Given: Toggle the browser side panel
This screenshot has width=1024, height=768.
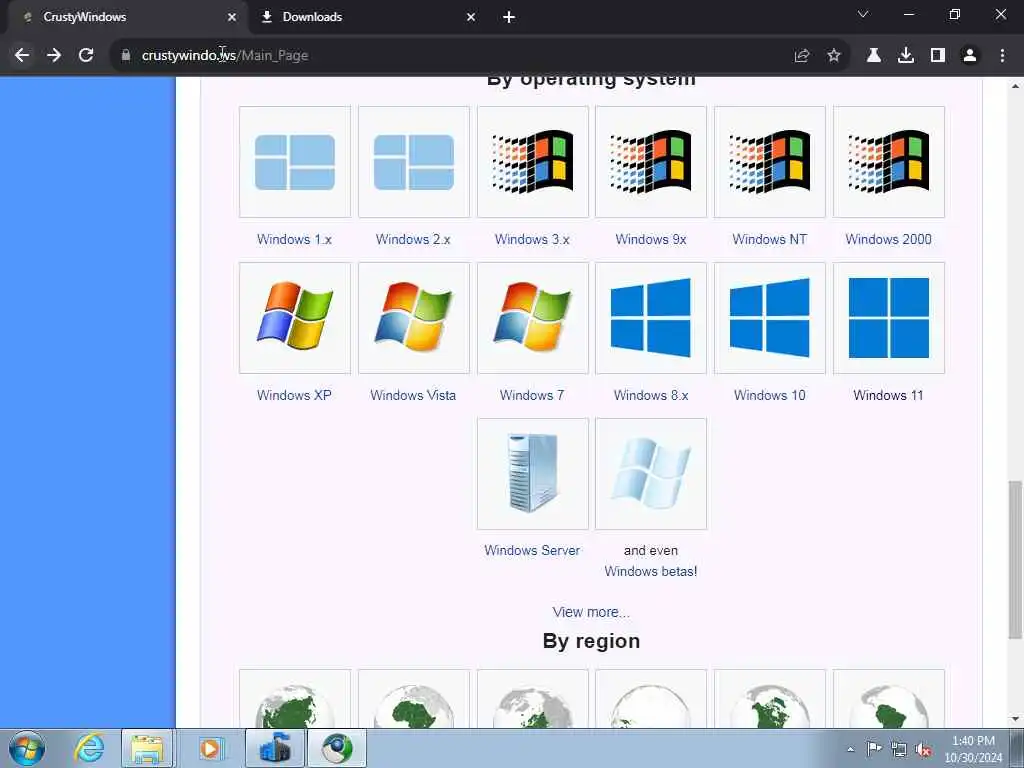Looking at the screenshot, I should [938, 56].
